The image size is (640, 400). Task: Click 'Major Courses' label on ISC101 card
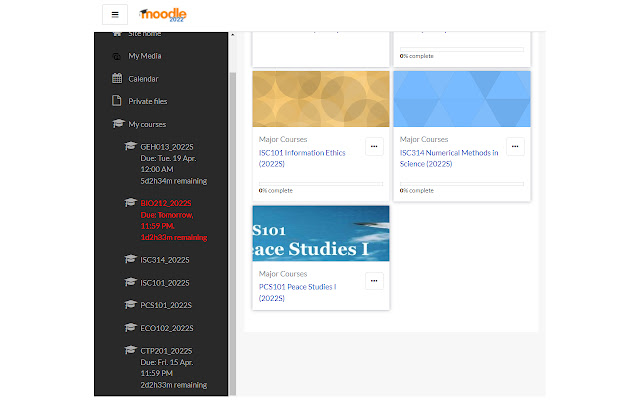click(x=283, y=139)
